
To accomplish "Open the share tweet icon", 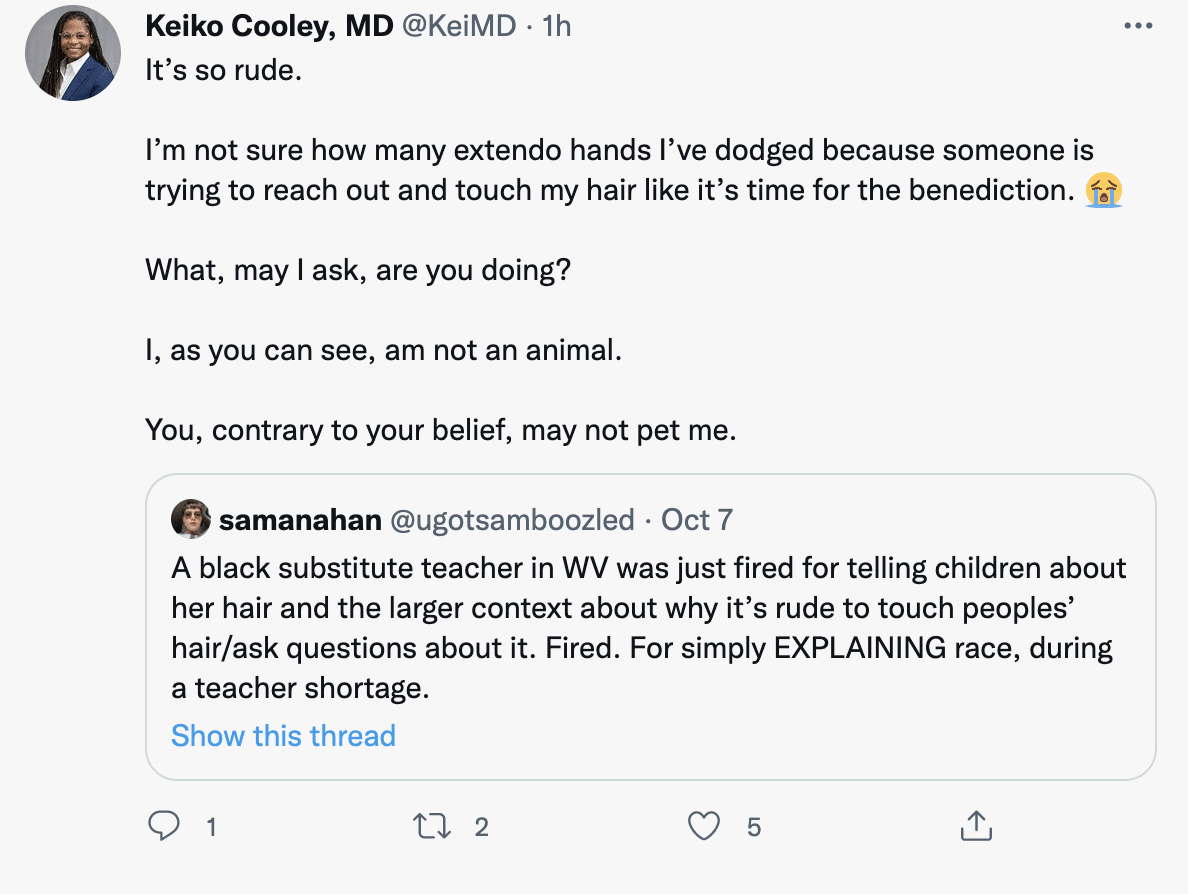I will pyautogui.click(x=975, y=826).
